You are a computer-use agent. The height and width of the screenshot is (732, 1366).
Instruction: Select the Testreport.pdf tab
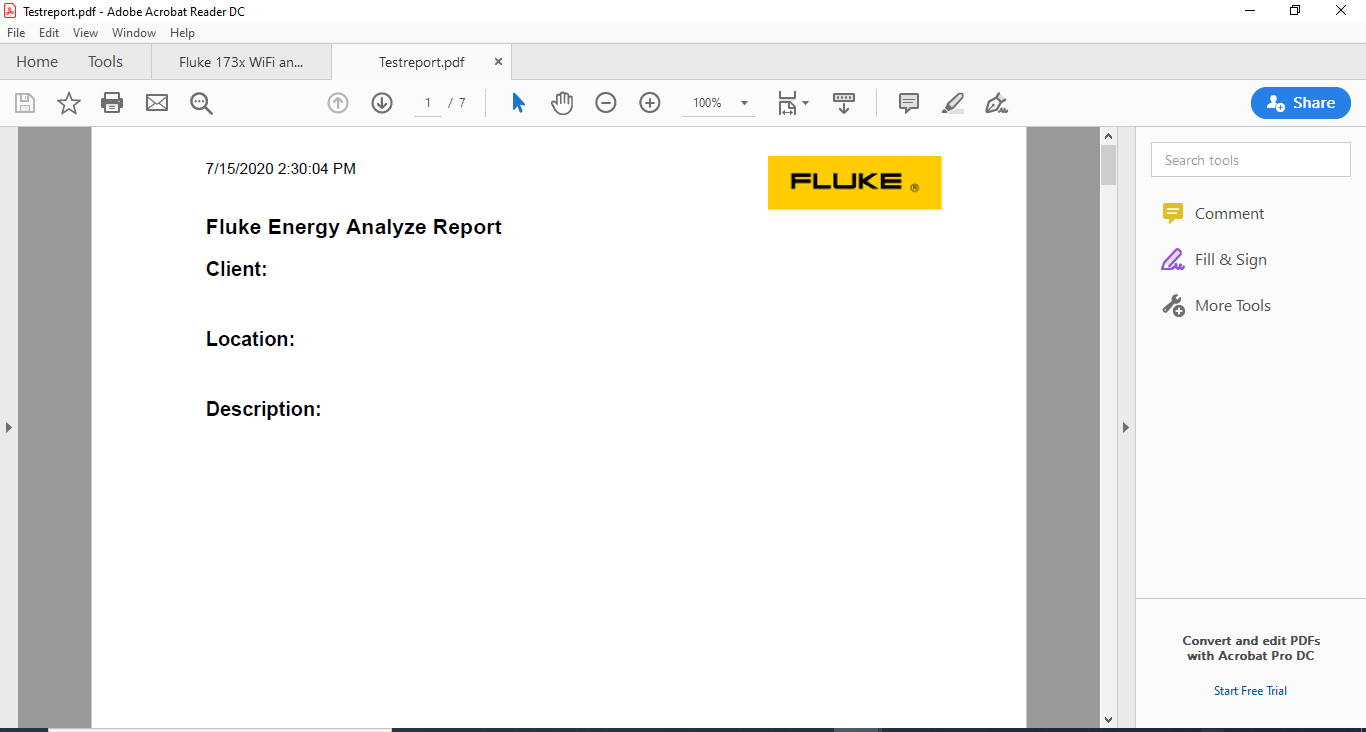point(421,62)
